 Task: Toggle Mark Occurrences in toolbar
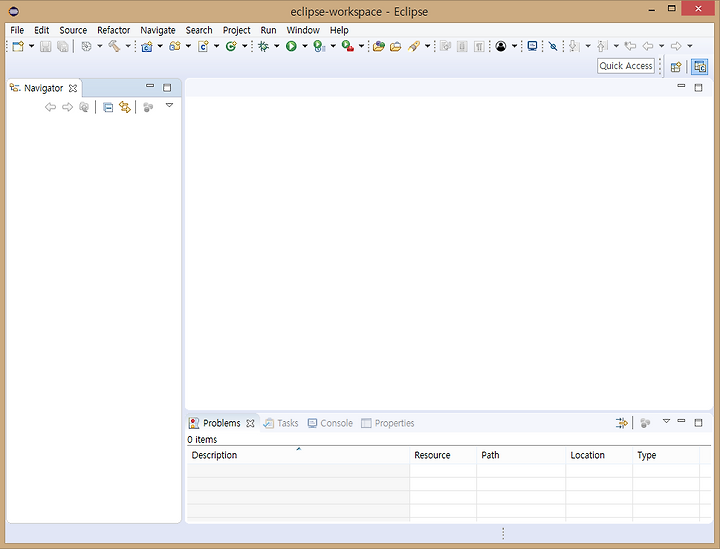(x=445, y=46)
